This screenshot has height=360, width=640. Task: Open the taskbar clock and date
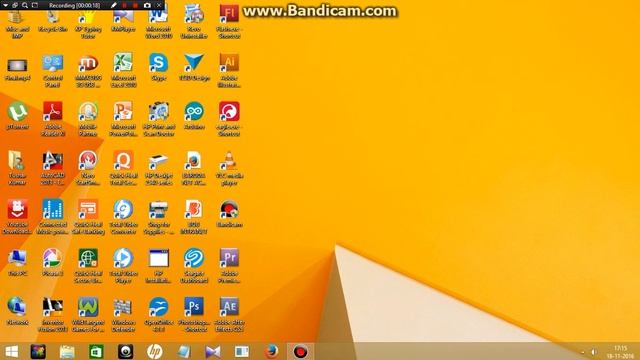pyautogui.click(x=620, y=352)
